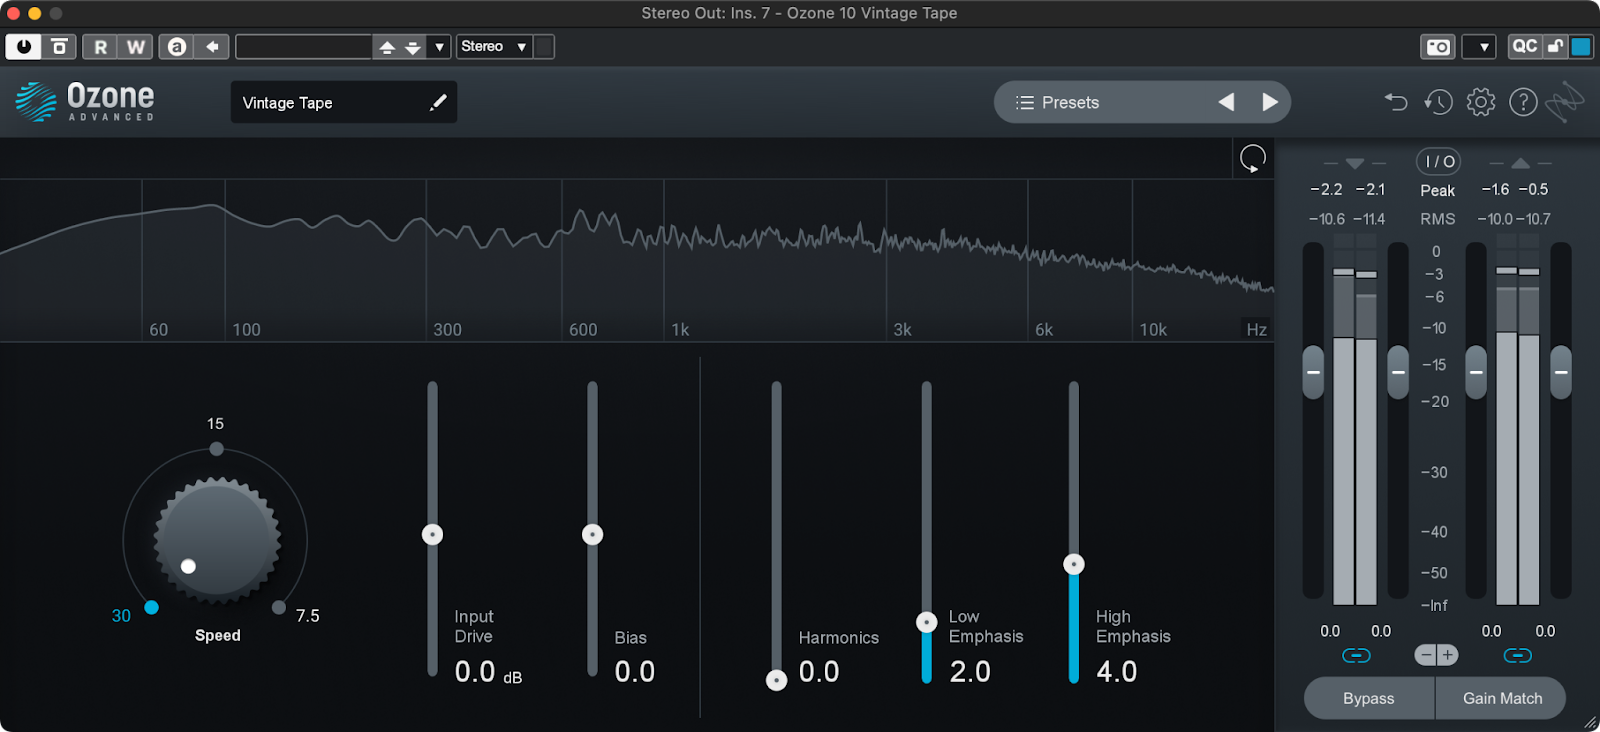Click the I/O meter mode button
The height and width of the screenshot is (732, 1600).
pos(1439,161)
